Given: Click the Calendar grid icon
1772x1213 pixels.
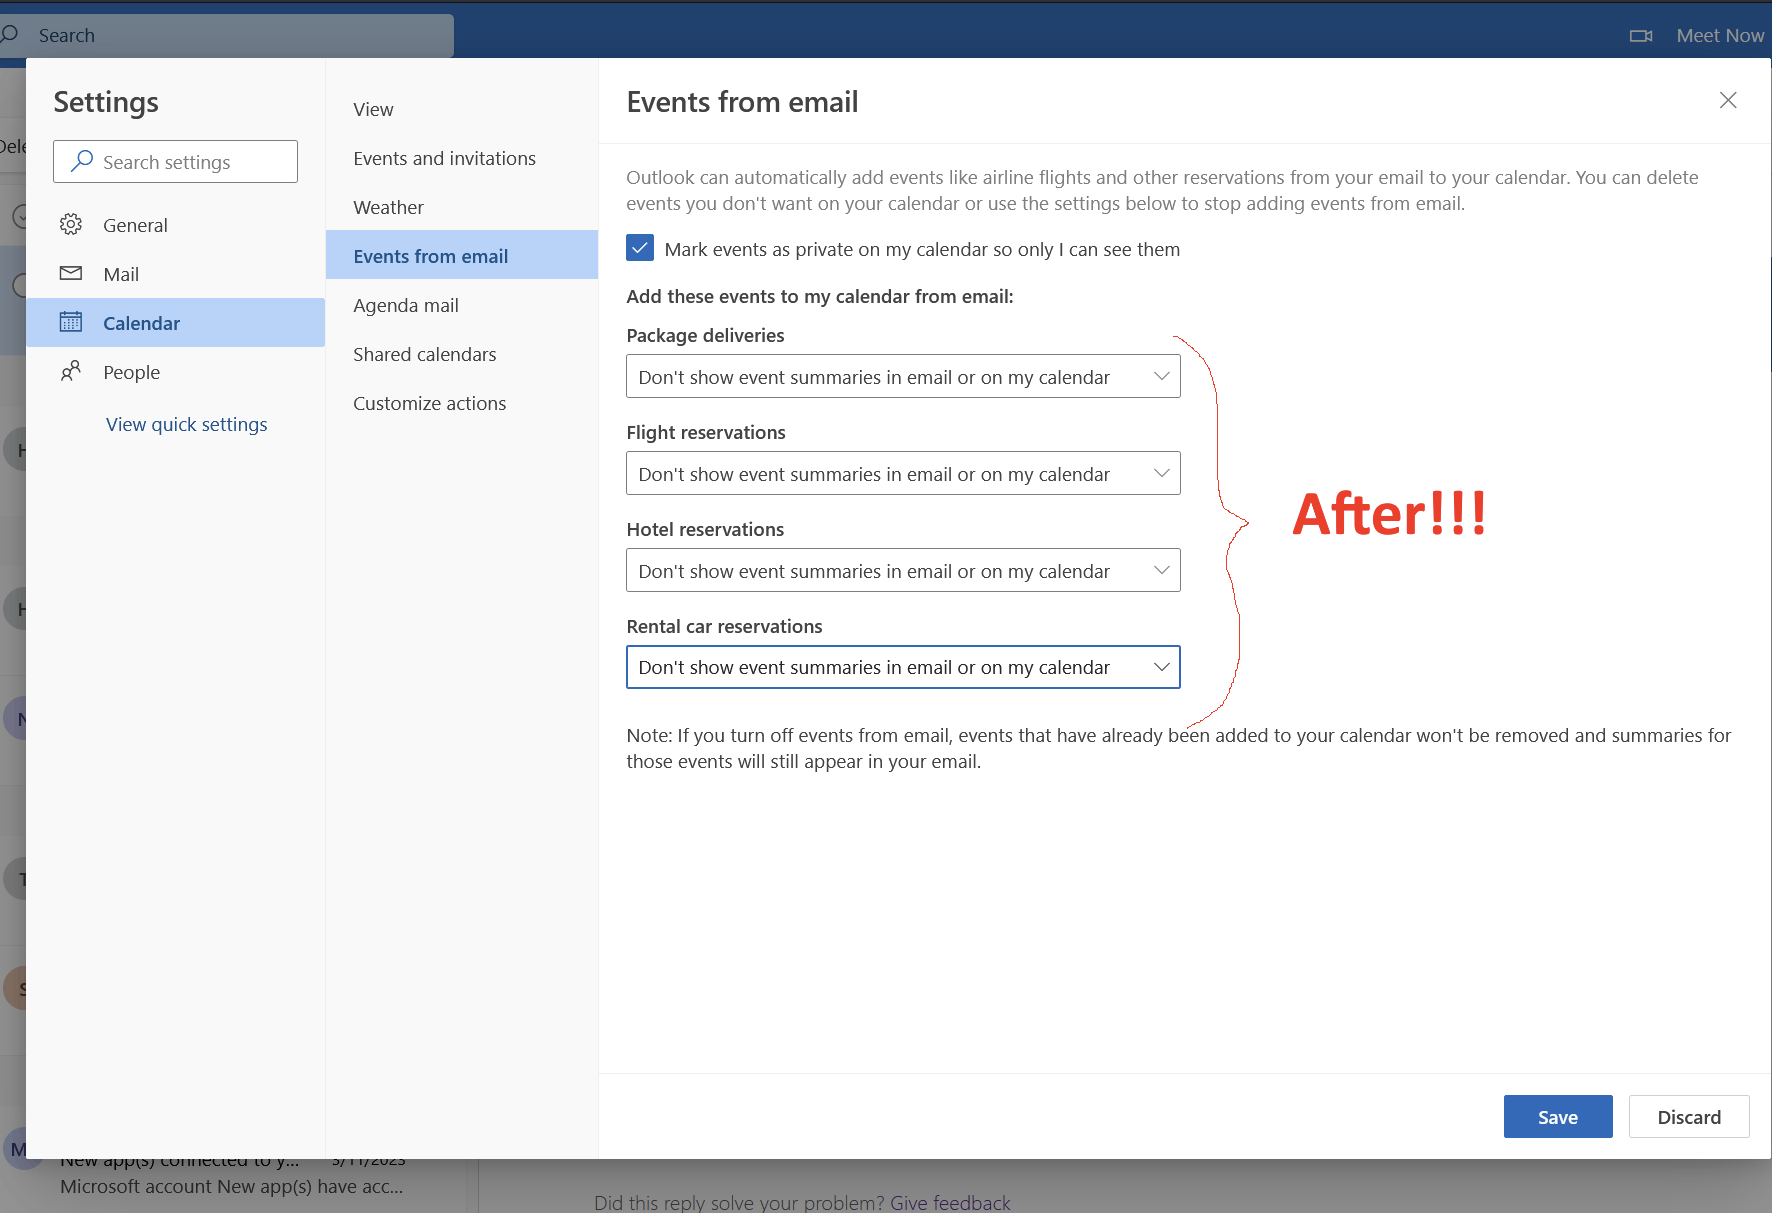Looking at the screenshot, I should pyautogui.click(x=71, y=322).
